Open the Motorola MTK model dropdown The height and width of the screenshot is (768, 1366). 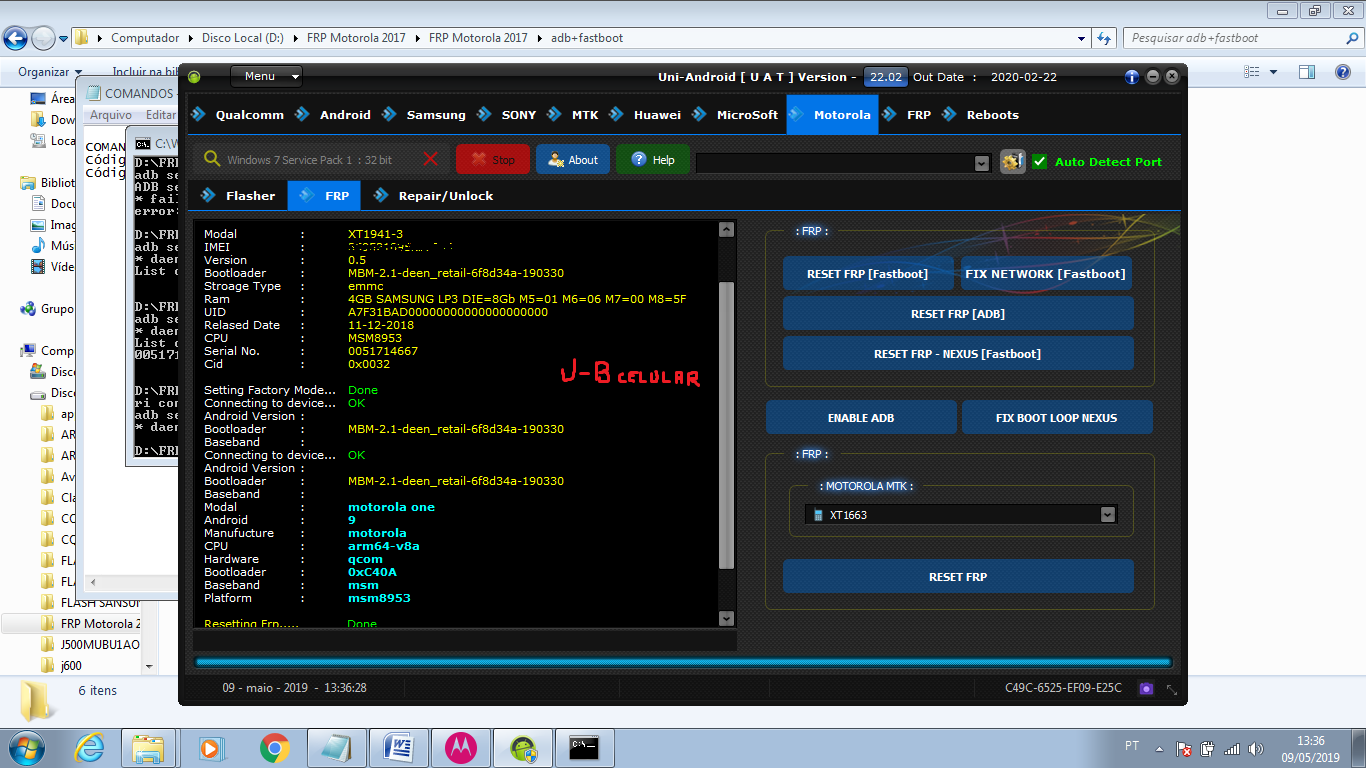pyautogui.click(x=1107, y=515)
